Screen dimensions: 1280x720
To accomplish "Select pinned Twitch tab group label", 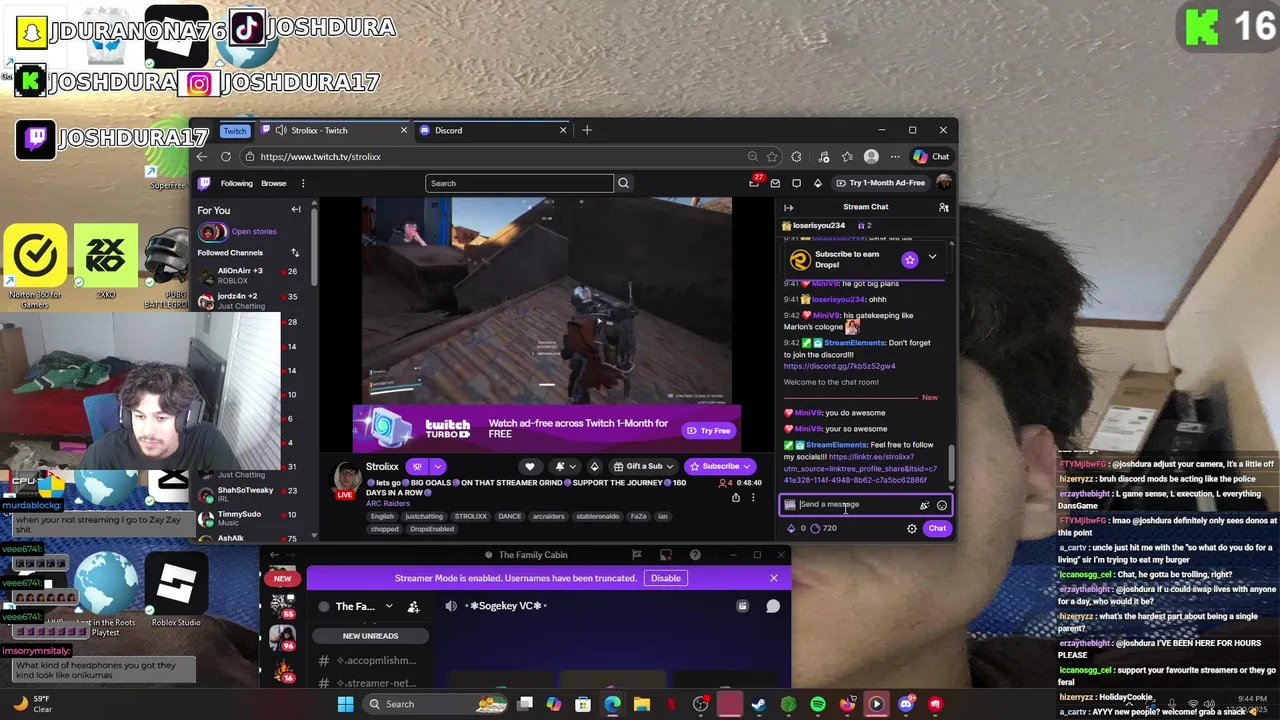I will click(235, 131).
